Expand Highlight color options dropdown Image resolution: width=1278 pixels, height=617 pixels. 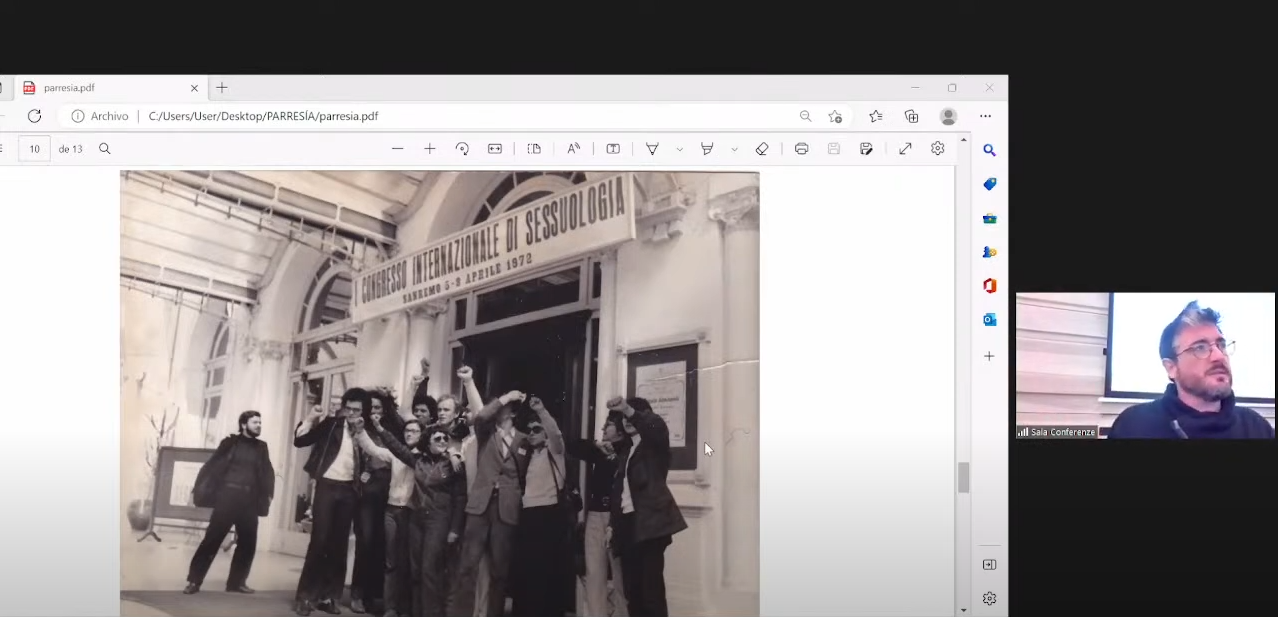734,149
